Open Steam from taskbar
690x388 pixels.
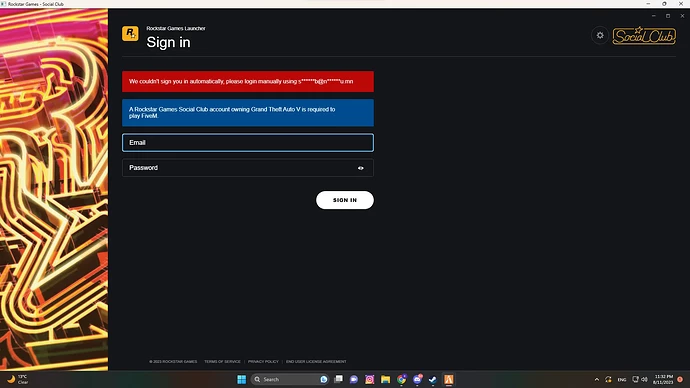pyautogui.click(x=433, y=379)
